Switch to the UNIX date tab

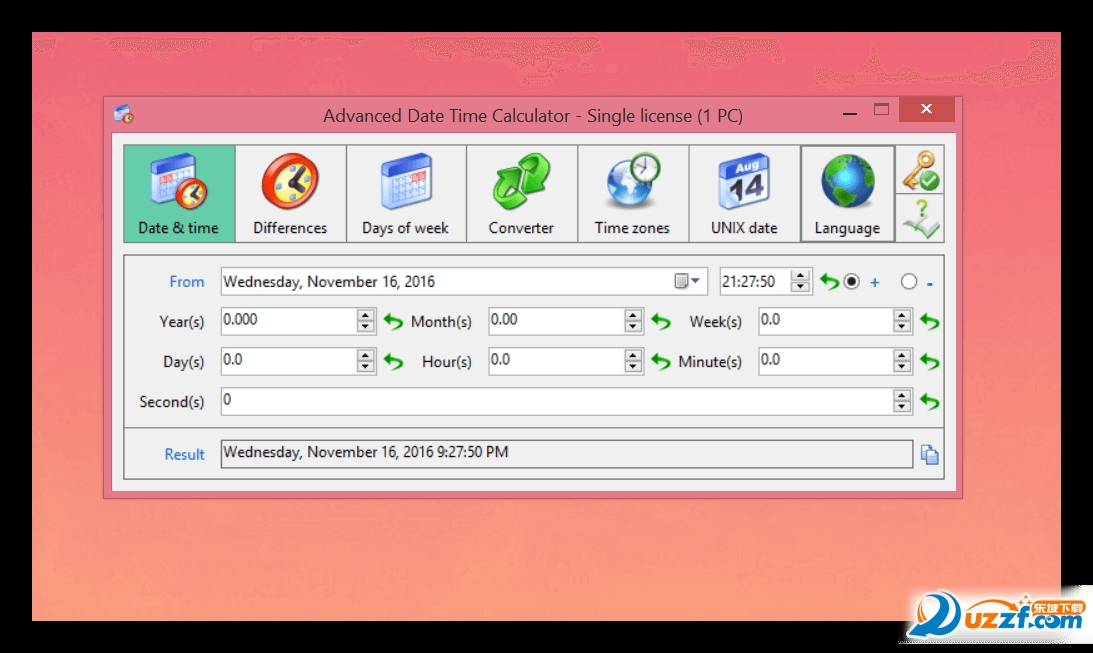pos(744,194)
